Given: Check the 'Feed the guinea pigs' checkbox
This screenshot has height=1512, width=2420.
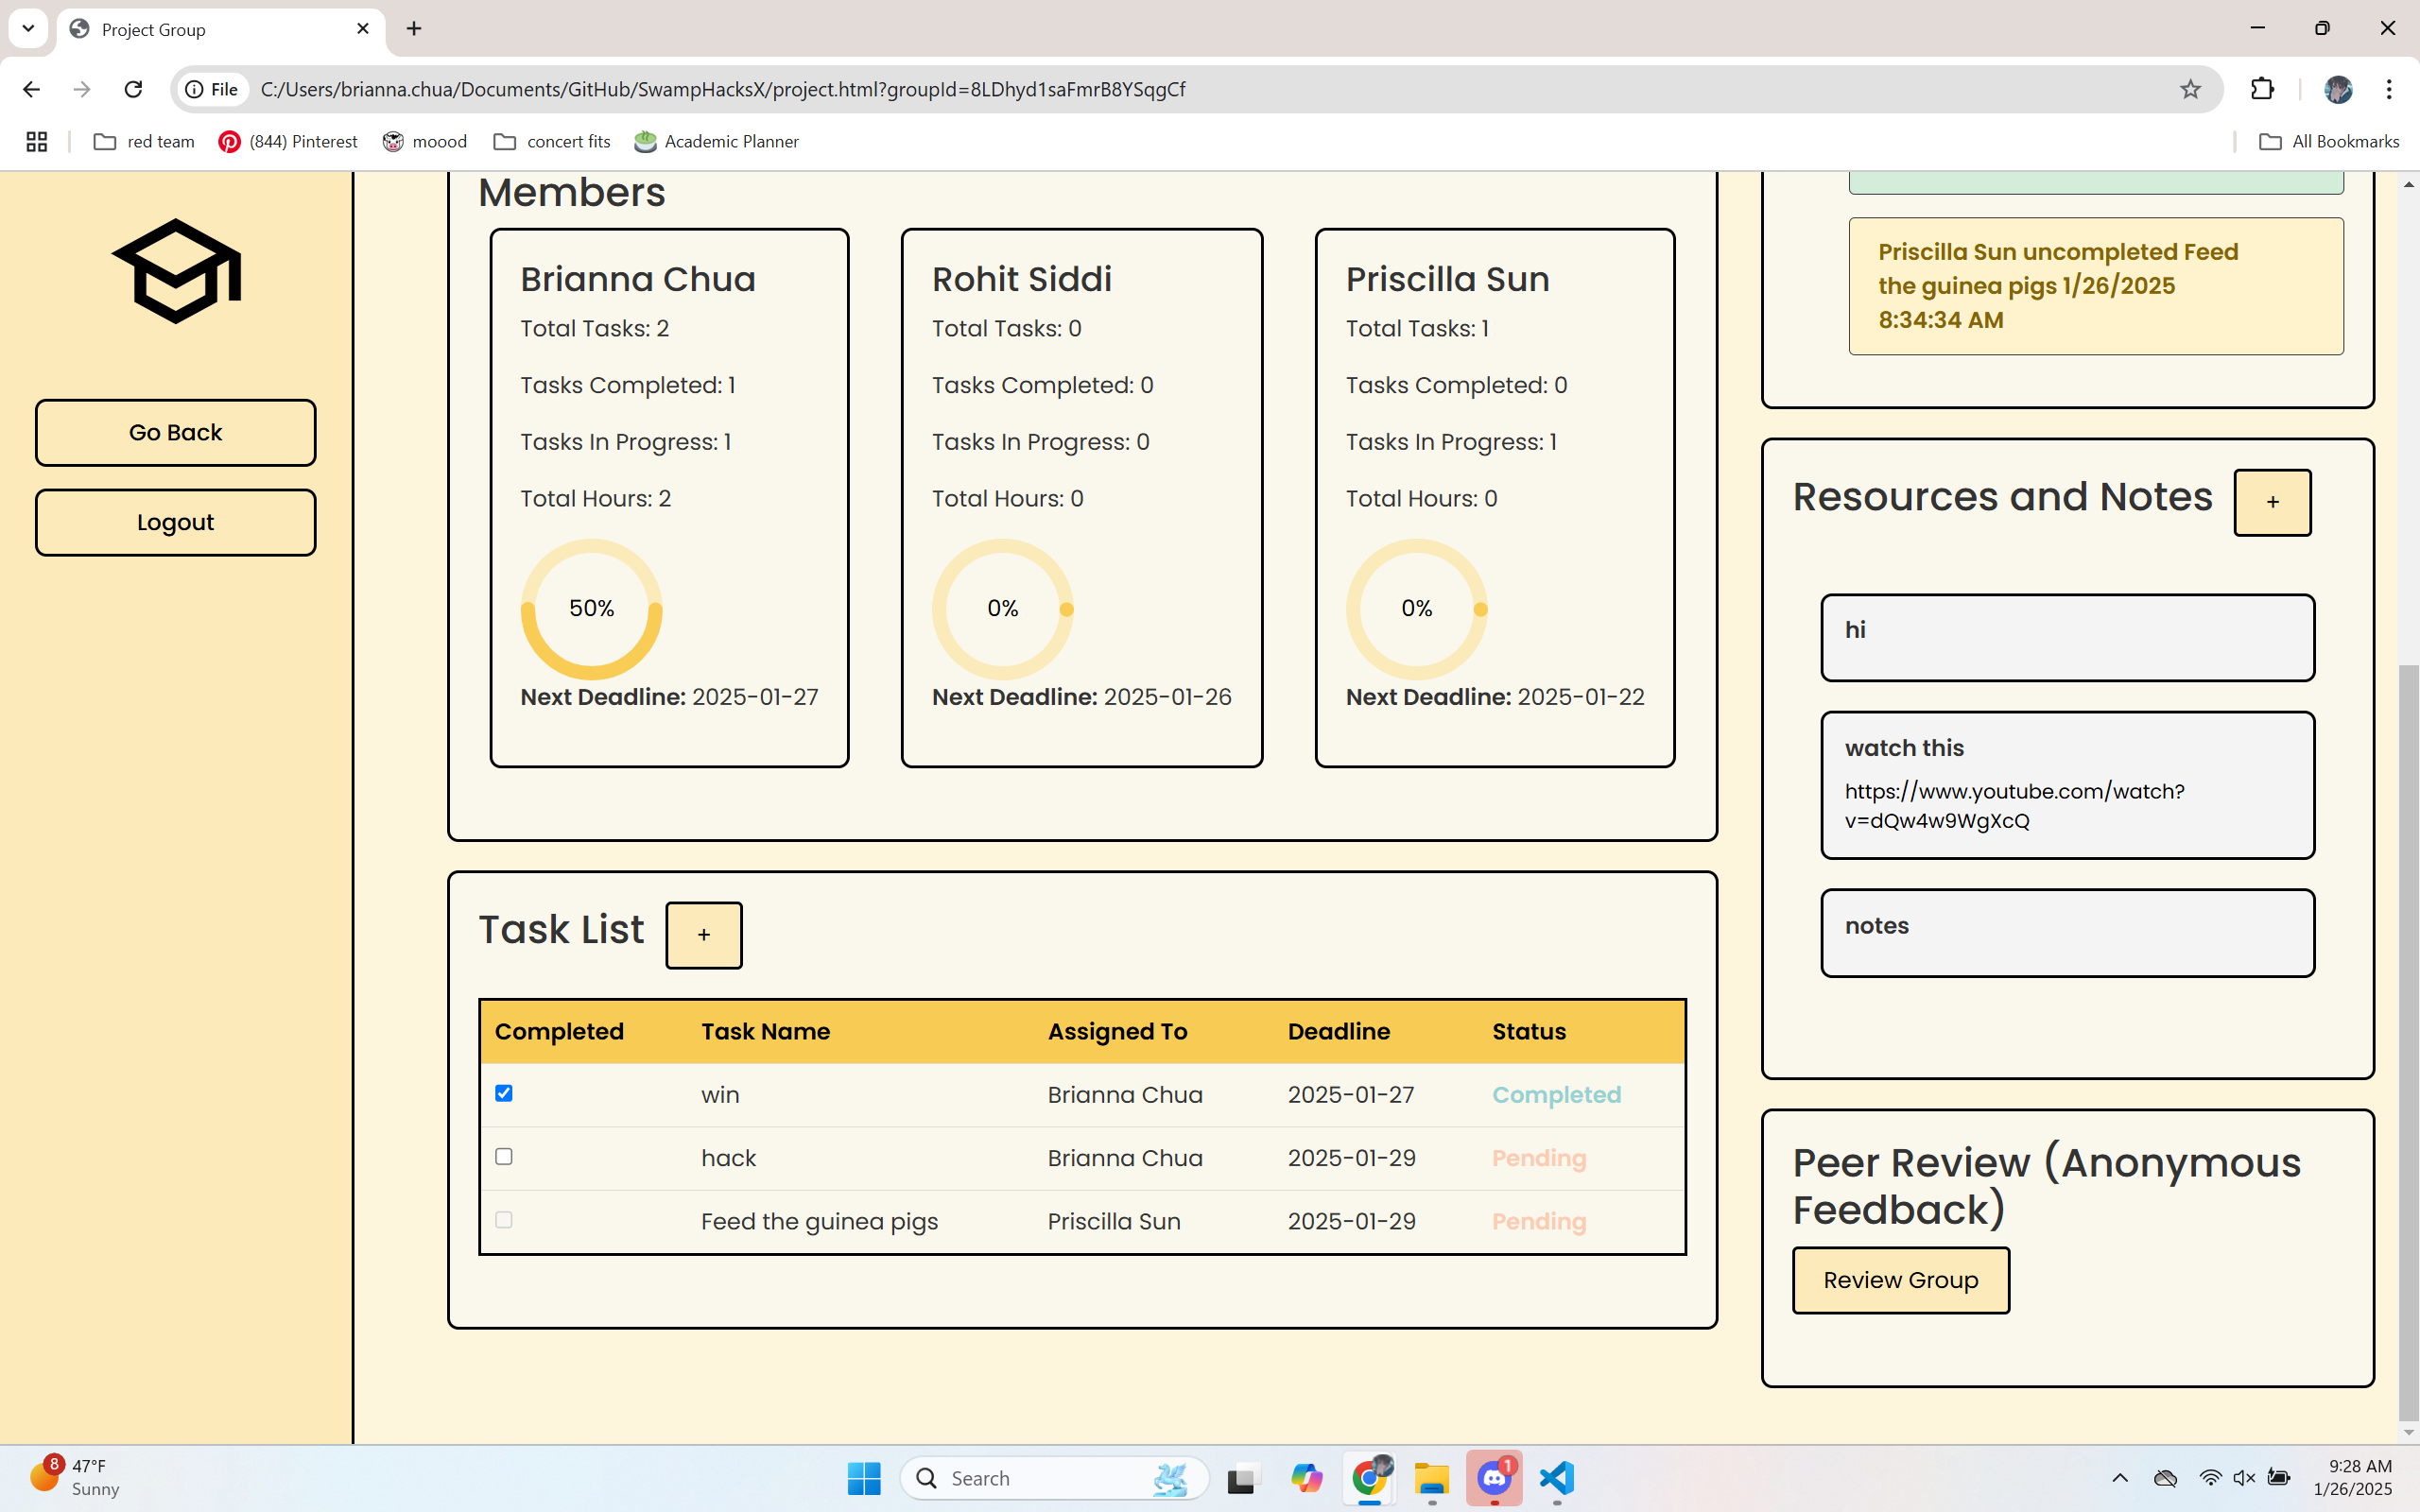Looking at the screenshot, I should (x=504, y=1220).
